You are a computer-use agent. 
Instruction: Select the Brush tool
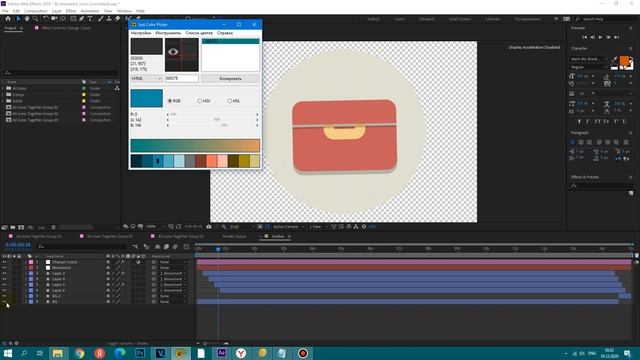pos(100,19)
